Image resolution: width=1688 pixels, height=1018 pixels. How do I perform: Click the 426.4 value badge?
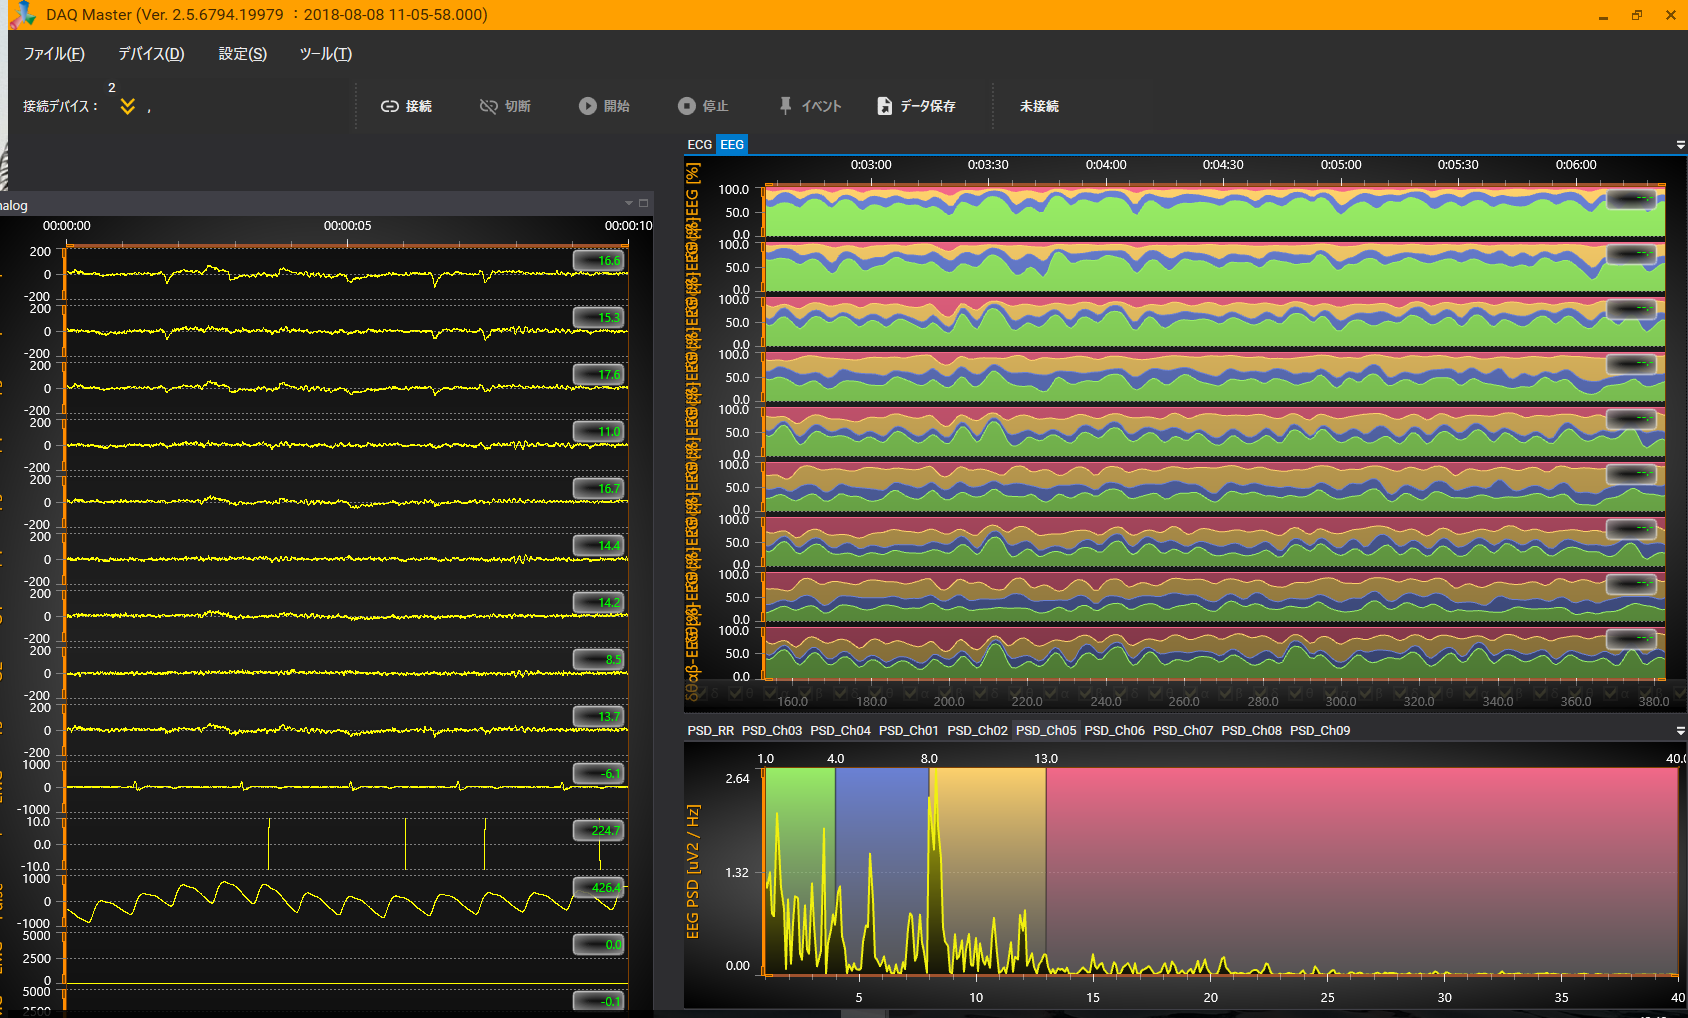click(599, 888)
